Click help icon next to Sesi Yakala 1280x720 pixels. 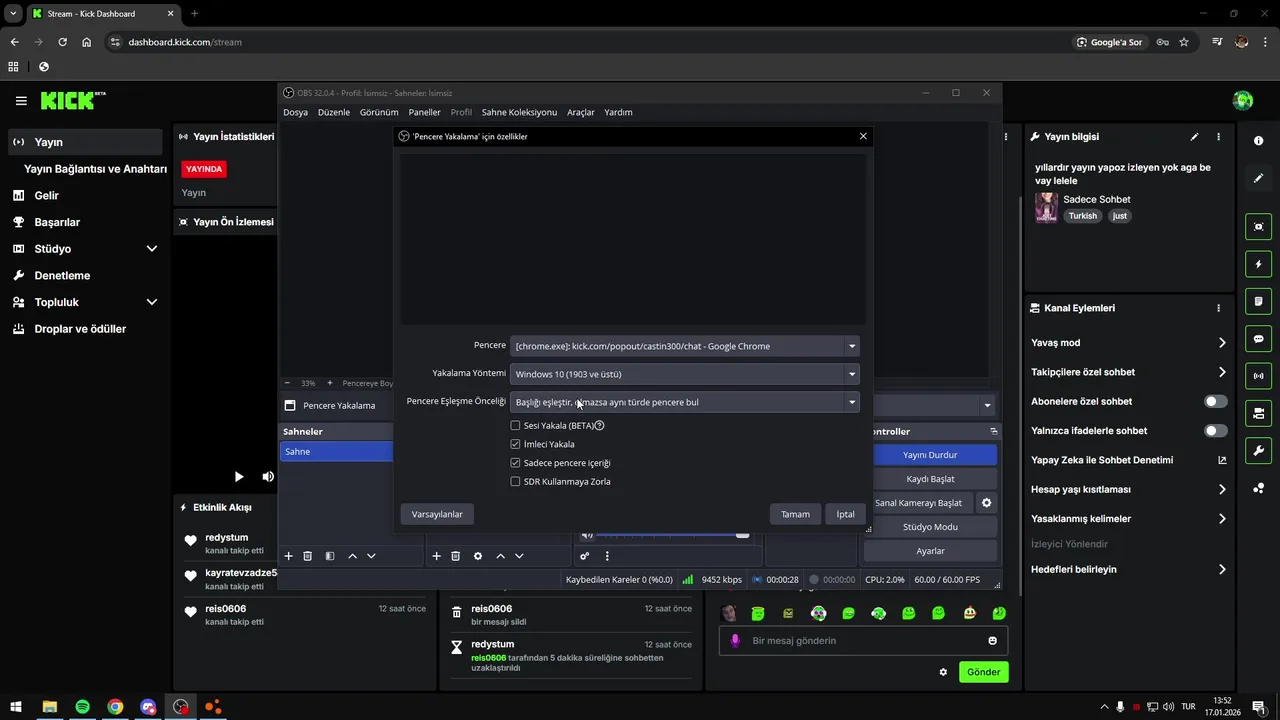599,426
